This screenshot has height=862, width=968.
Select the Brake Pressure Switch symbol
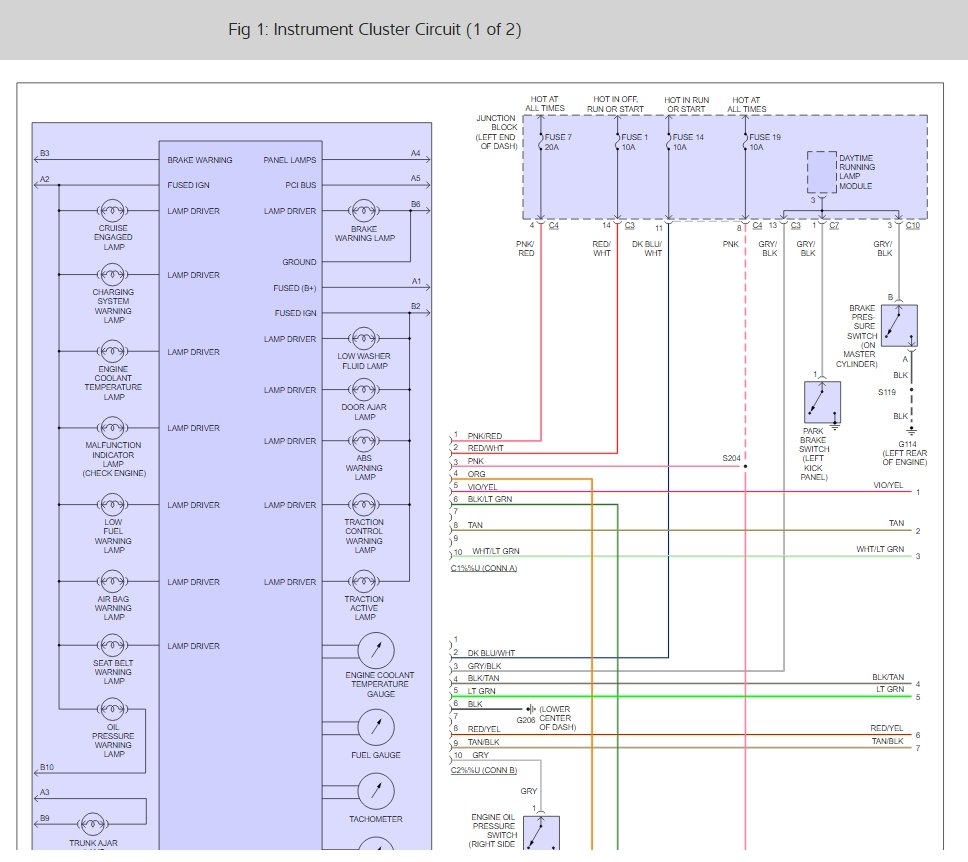pyautogui.click(x=898, y=326)
